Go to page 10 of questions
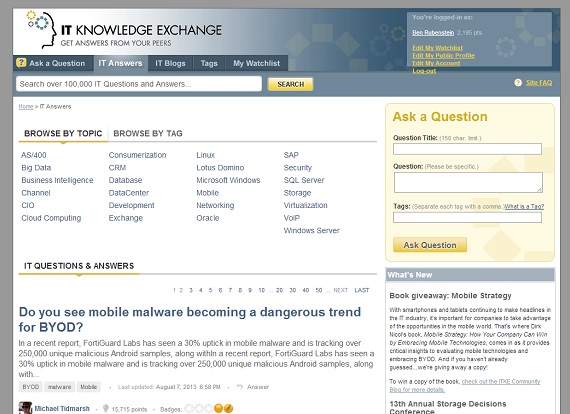The height and width of the screenshot is (414, 570). (262, 290)
